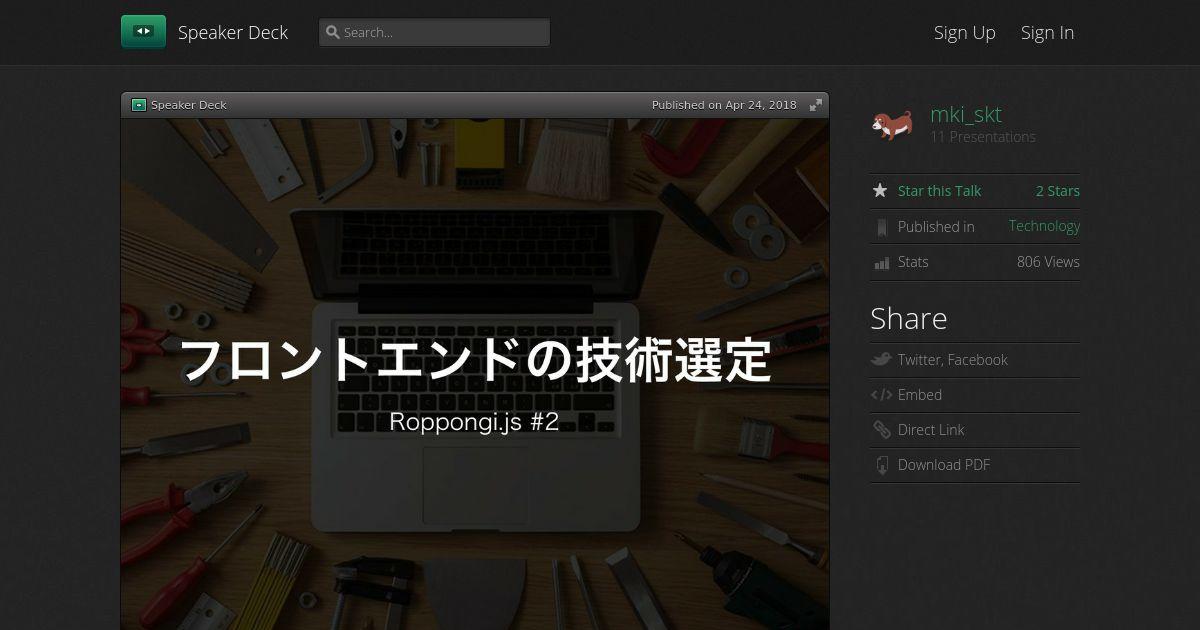Viewport: 1200px width, 630px height.
Task: Open the Speaker Deck home text link
Action: [x=233, y=32]
